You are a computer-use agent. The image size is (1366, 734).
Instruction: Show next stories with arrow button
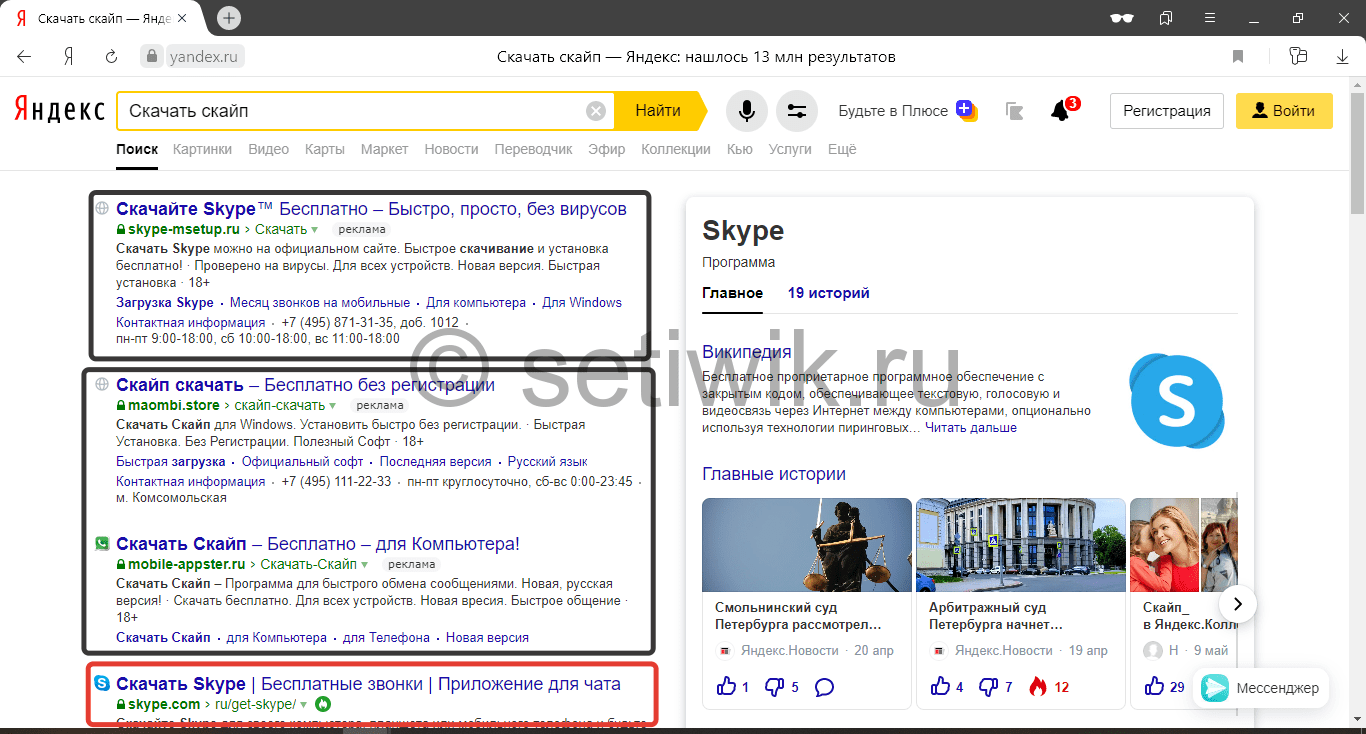(x=1238, y=603)
